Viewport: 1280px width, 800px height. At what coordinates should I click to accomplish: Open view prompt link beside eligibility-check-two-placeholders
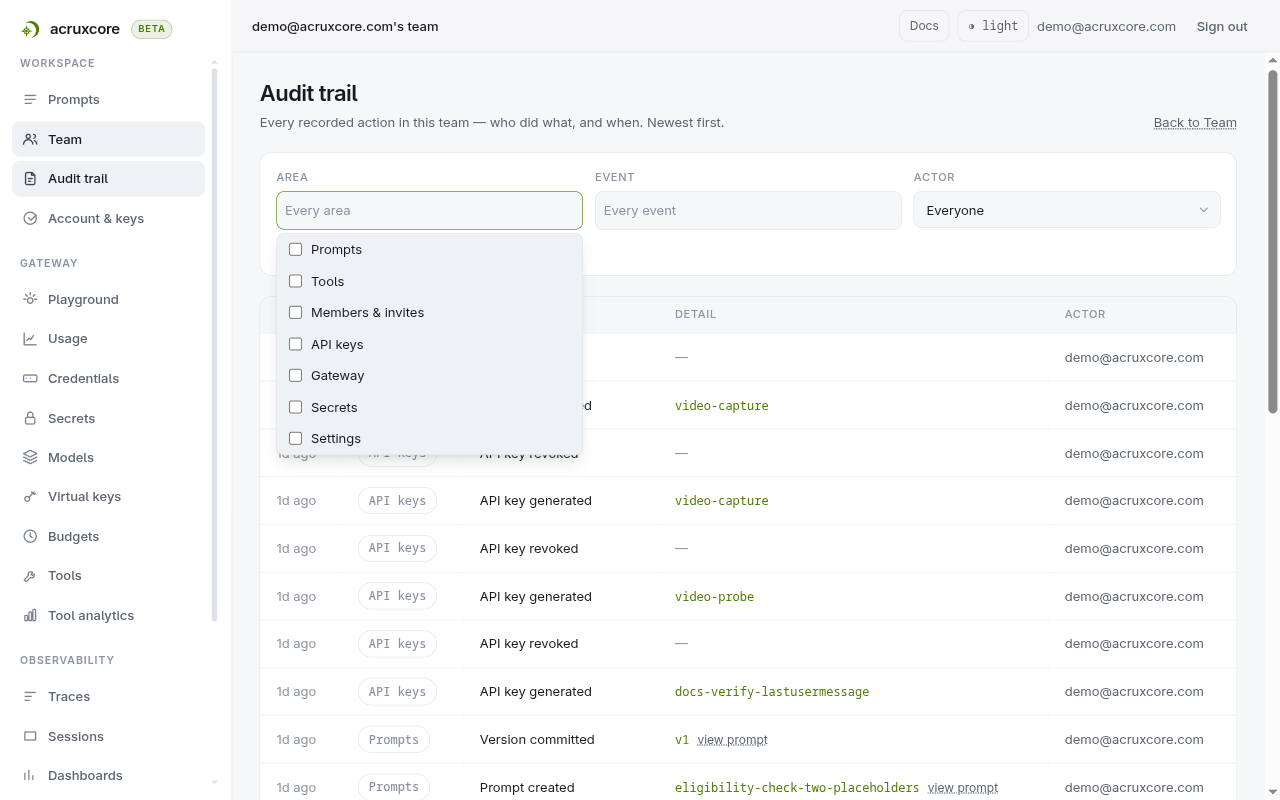tap(963, 788)
